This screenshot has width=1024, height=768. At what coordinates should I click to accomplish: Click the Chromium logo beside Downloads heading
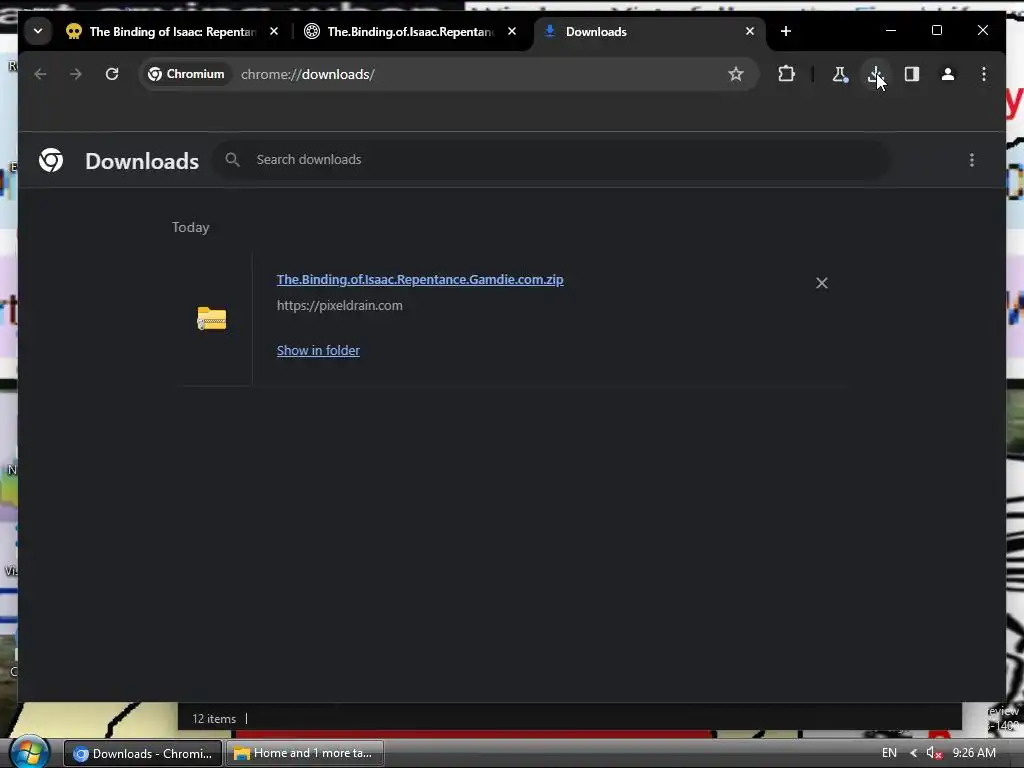[x=51, y=160]
